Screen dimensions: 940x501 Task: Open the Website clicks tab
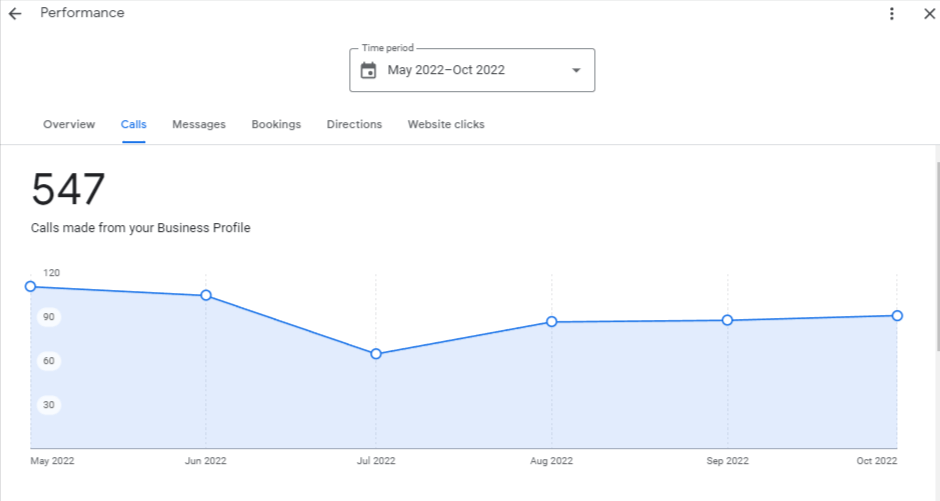click(x=445, y=125)
